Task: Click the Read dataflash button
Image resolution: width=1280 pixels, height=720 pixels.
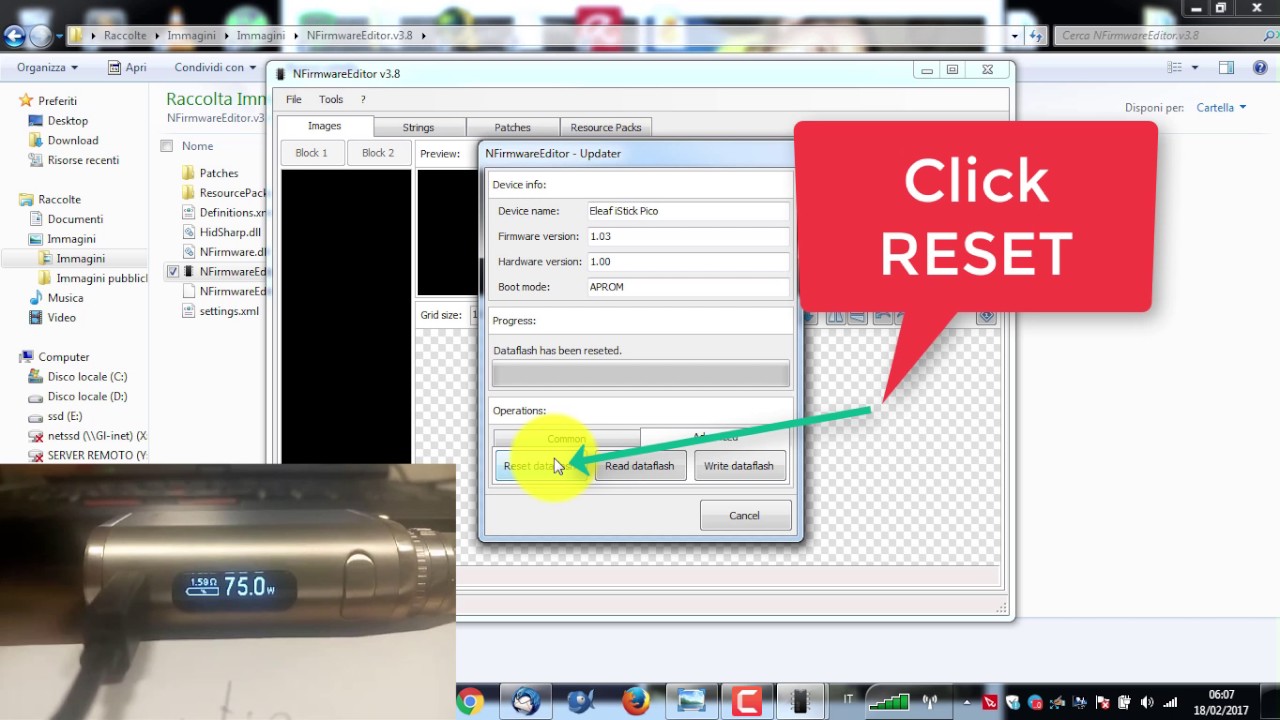Action: click(640, 466)
